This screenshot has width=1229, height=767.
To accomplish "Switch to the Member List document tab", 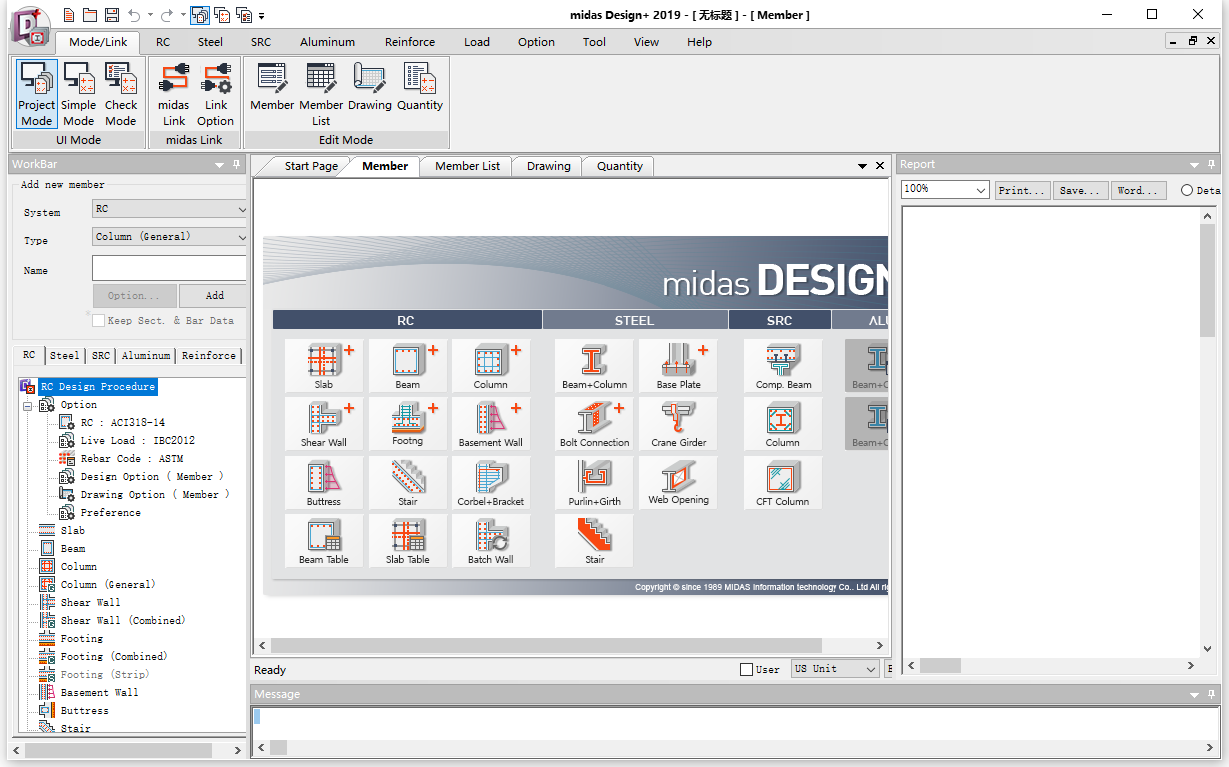I will pyautogui.click(x=467, y=166).
